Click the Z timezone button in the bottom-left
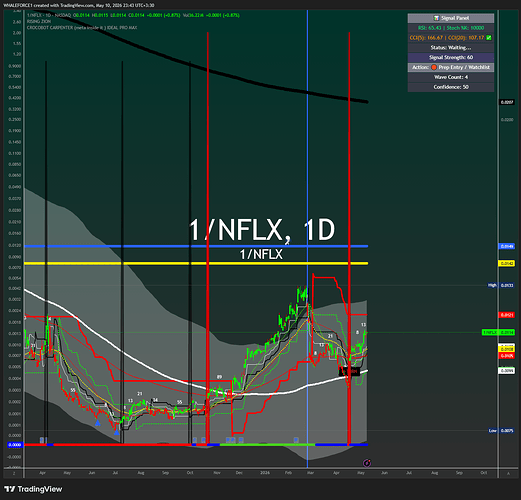 point(14,473)
